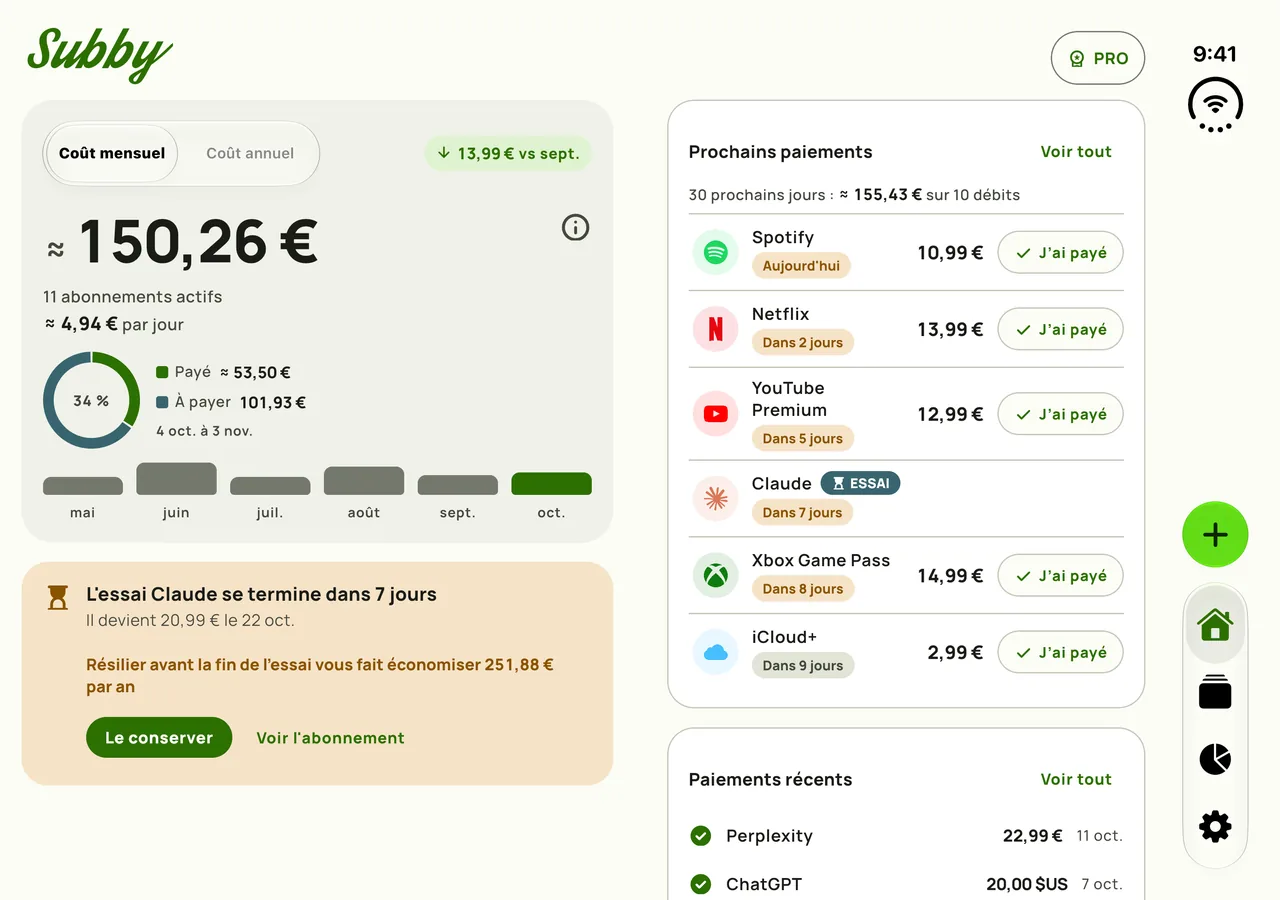This screenshot has width=1280, height=900.
Task: Click the 13,99 € vs sept. badge
Action: click(508, 154)
